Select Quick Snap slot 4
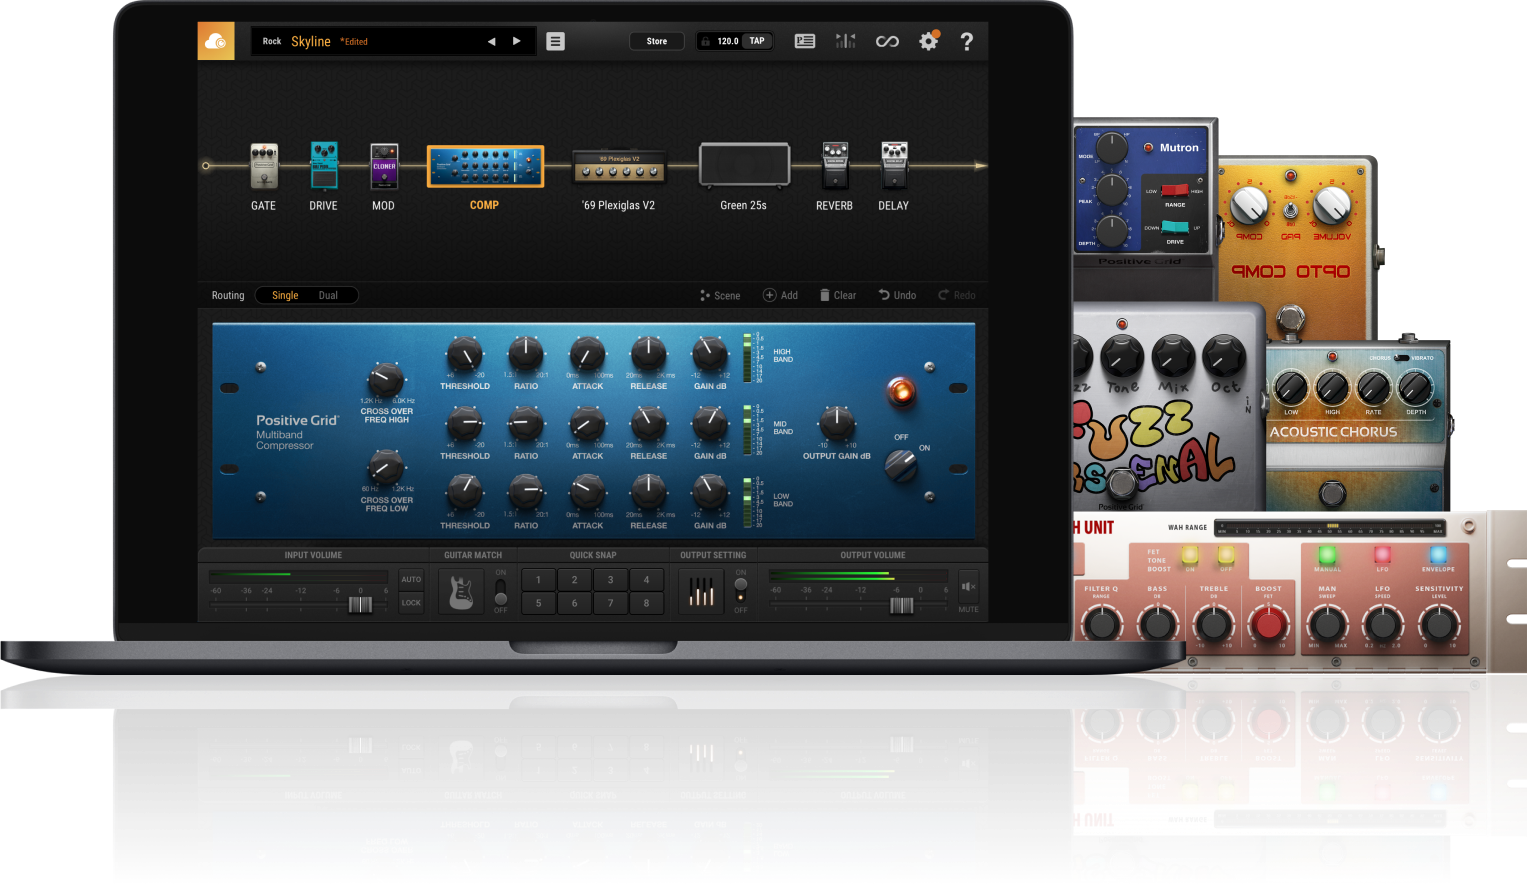This screenshot has width=1527, height=885. (x=646, y=580)
